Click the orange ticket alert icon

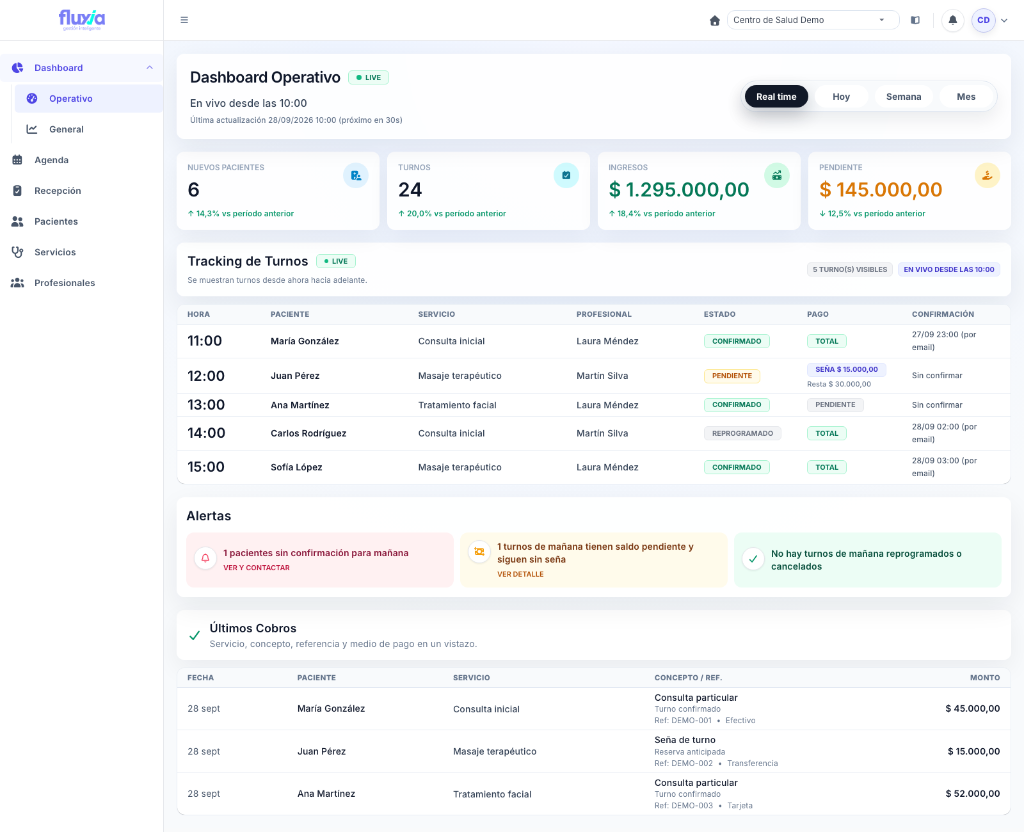[x=479, y=552]
